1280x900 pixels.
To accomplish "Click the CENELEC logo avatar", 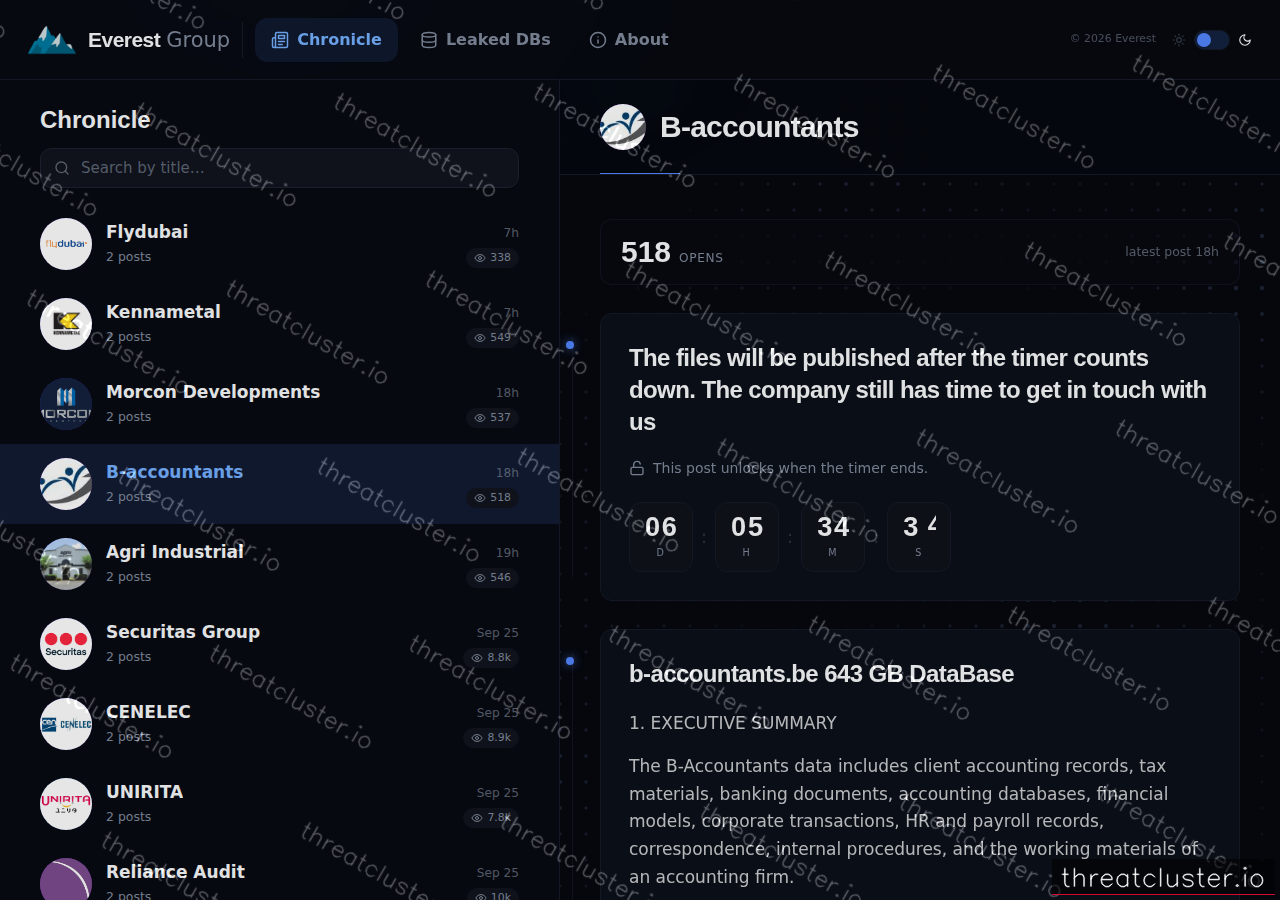I will pyautogui.click(x=66, y=724).
